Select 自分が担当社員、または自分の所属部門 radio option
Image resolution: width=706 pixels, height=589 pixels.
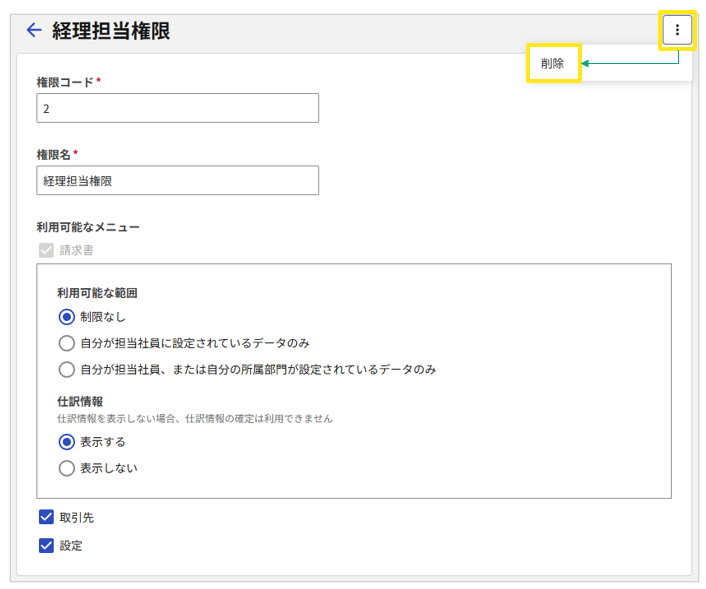[x=67, y=370]
